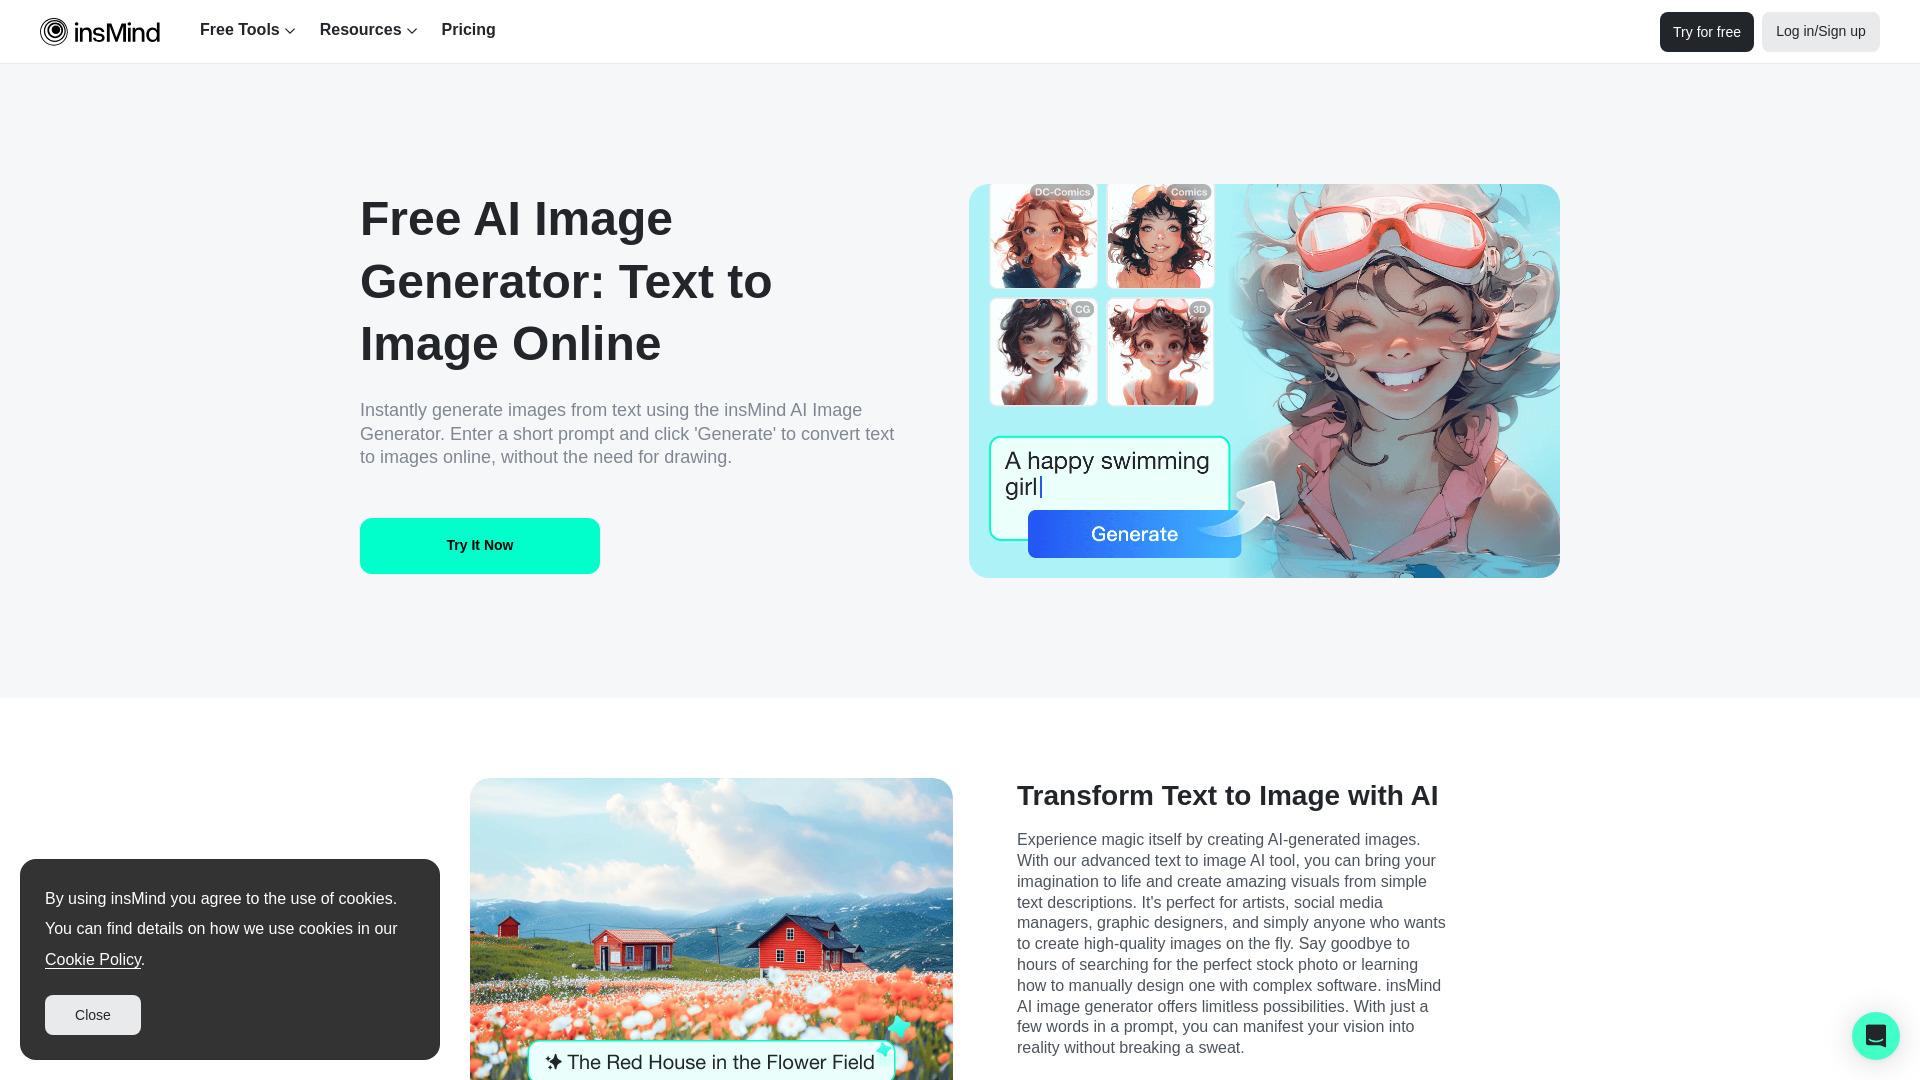
Task: Click Log in/Sign up menu item
Action: [x=1821, y=32]
